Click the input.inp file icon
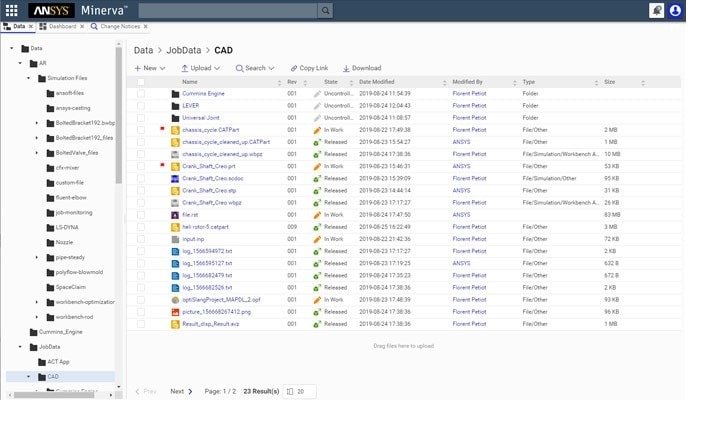The image size is (710, 436). coord(175,239)
